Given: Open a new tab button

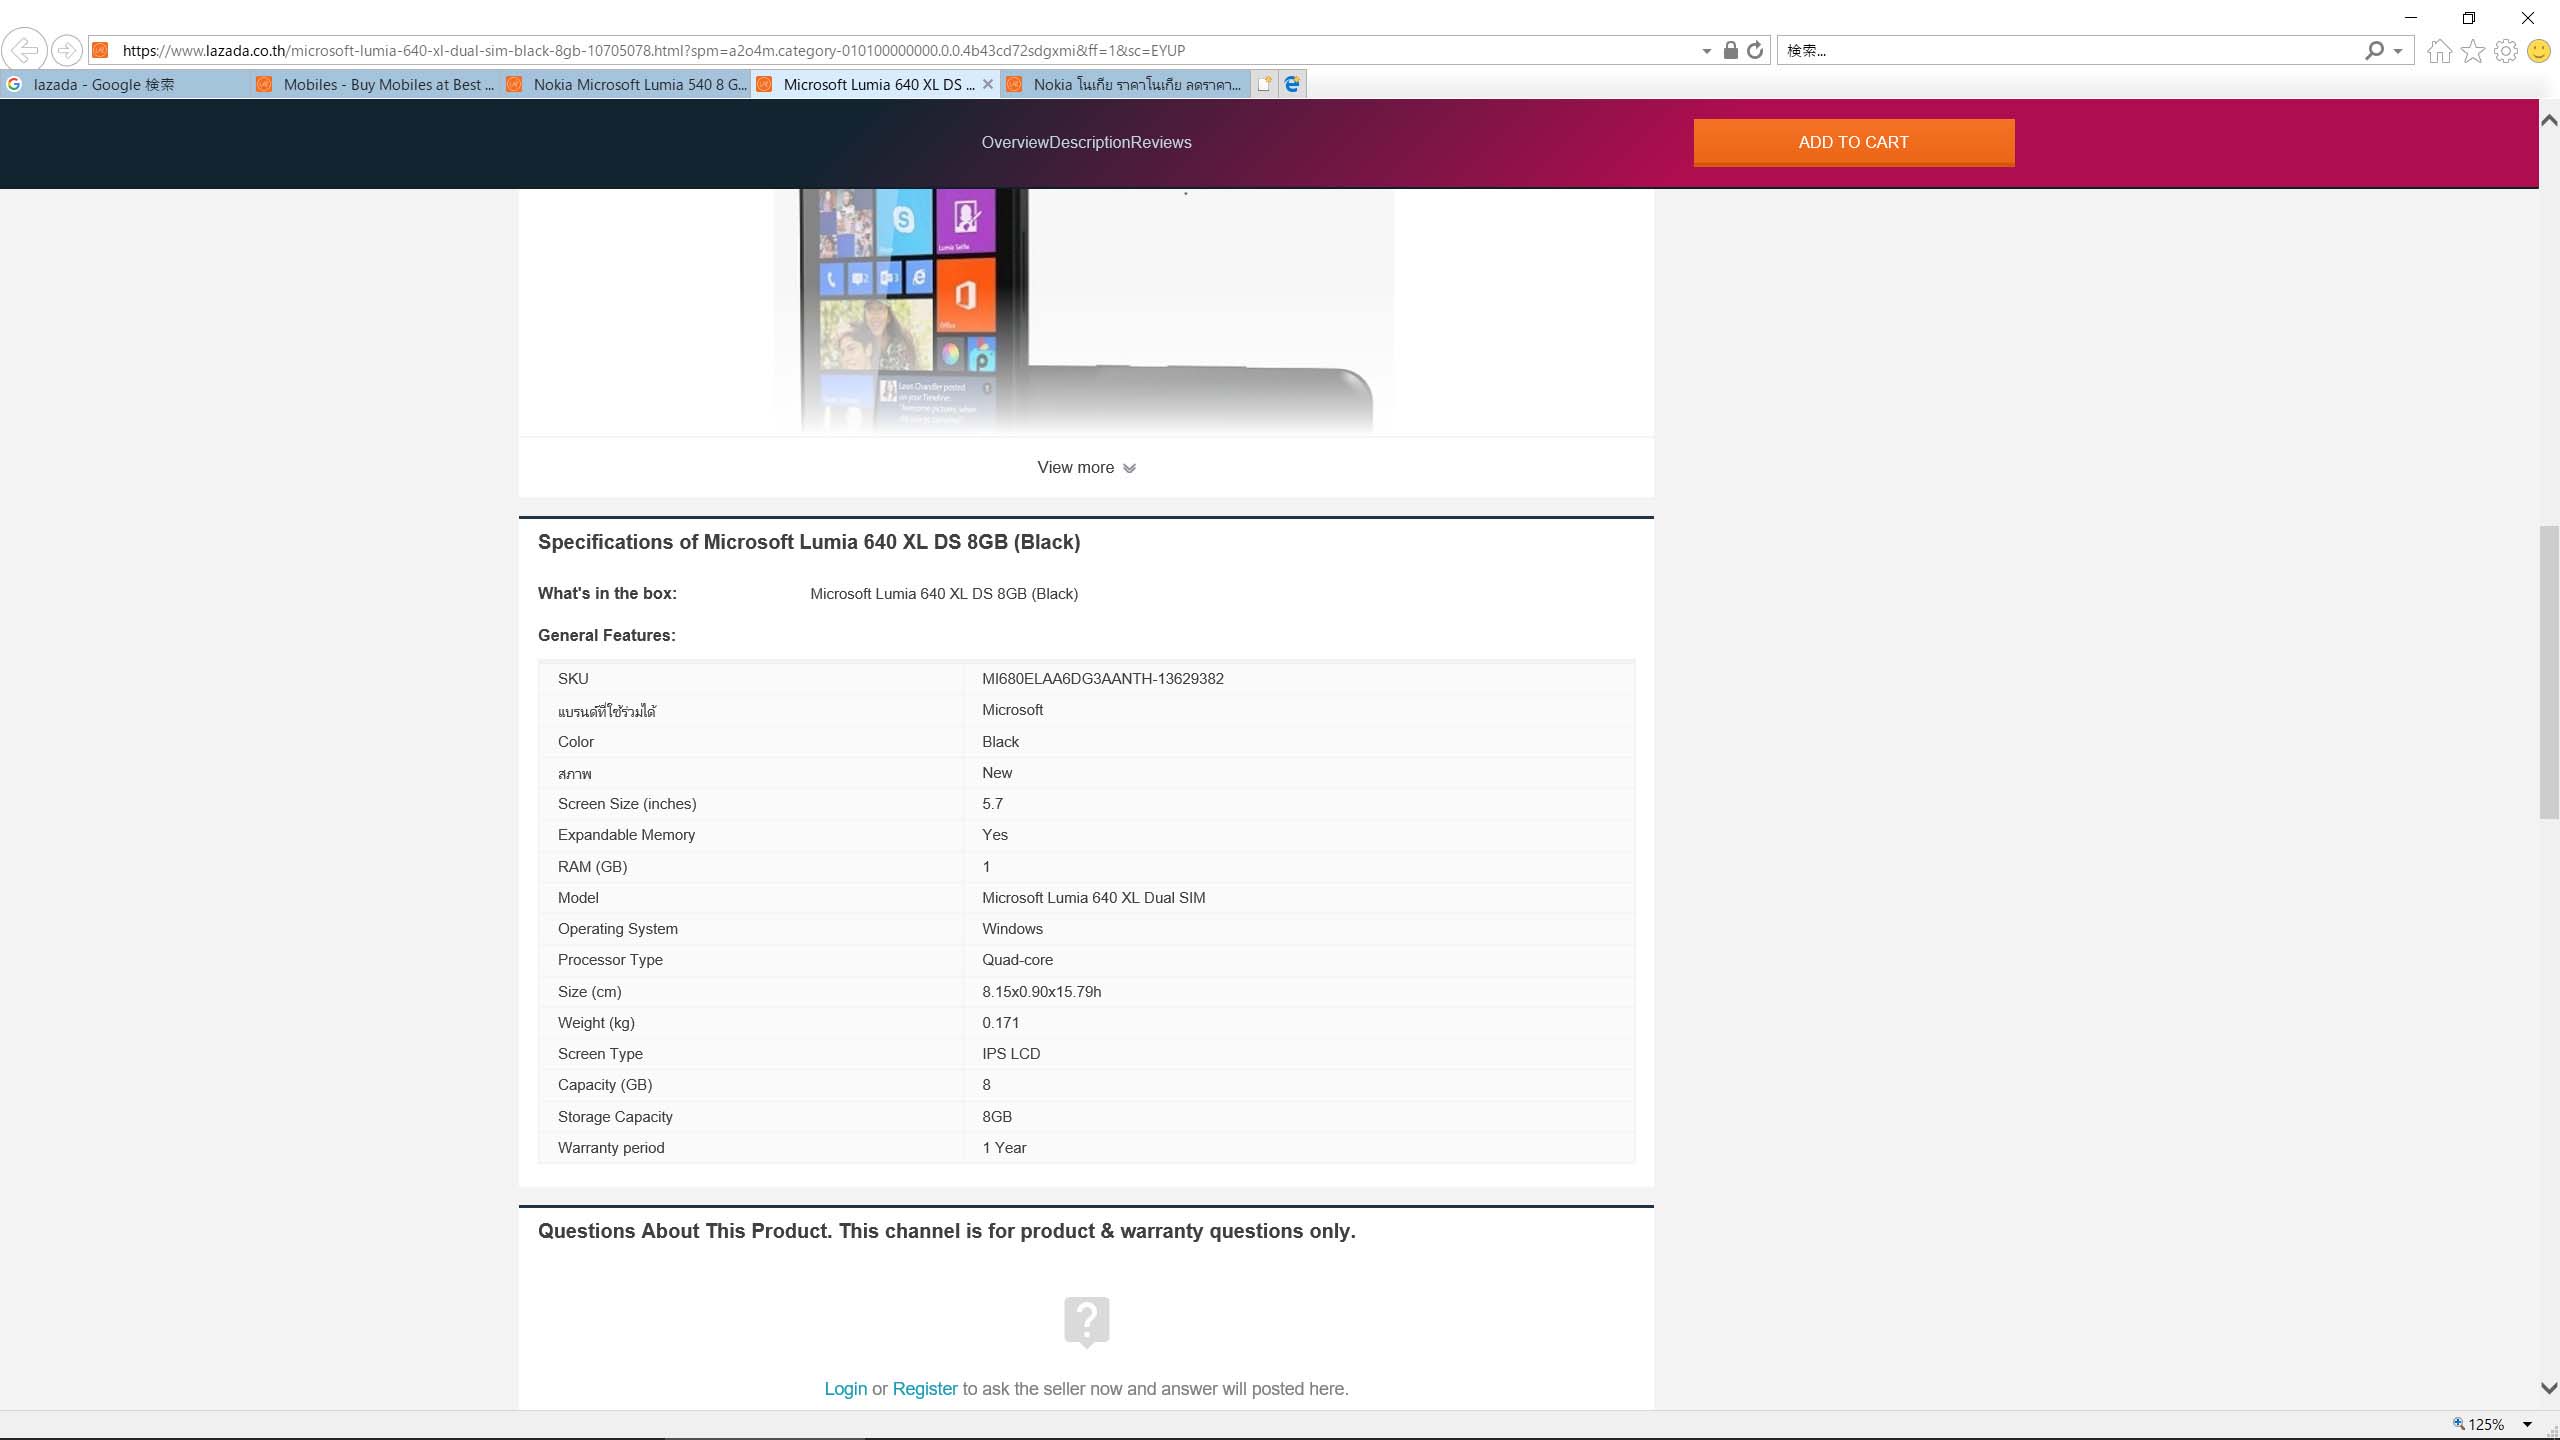Looking at the screenshot, I should (x=1264, y=84).
